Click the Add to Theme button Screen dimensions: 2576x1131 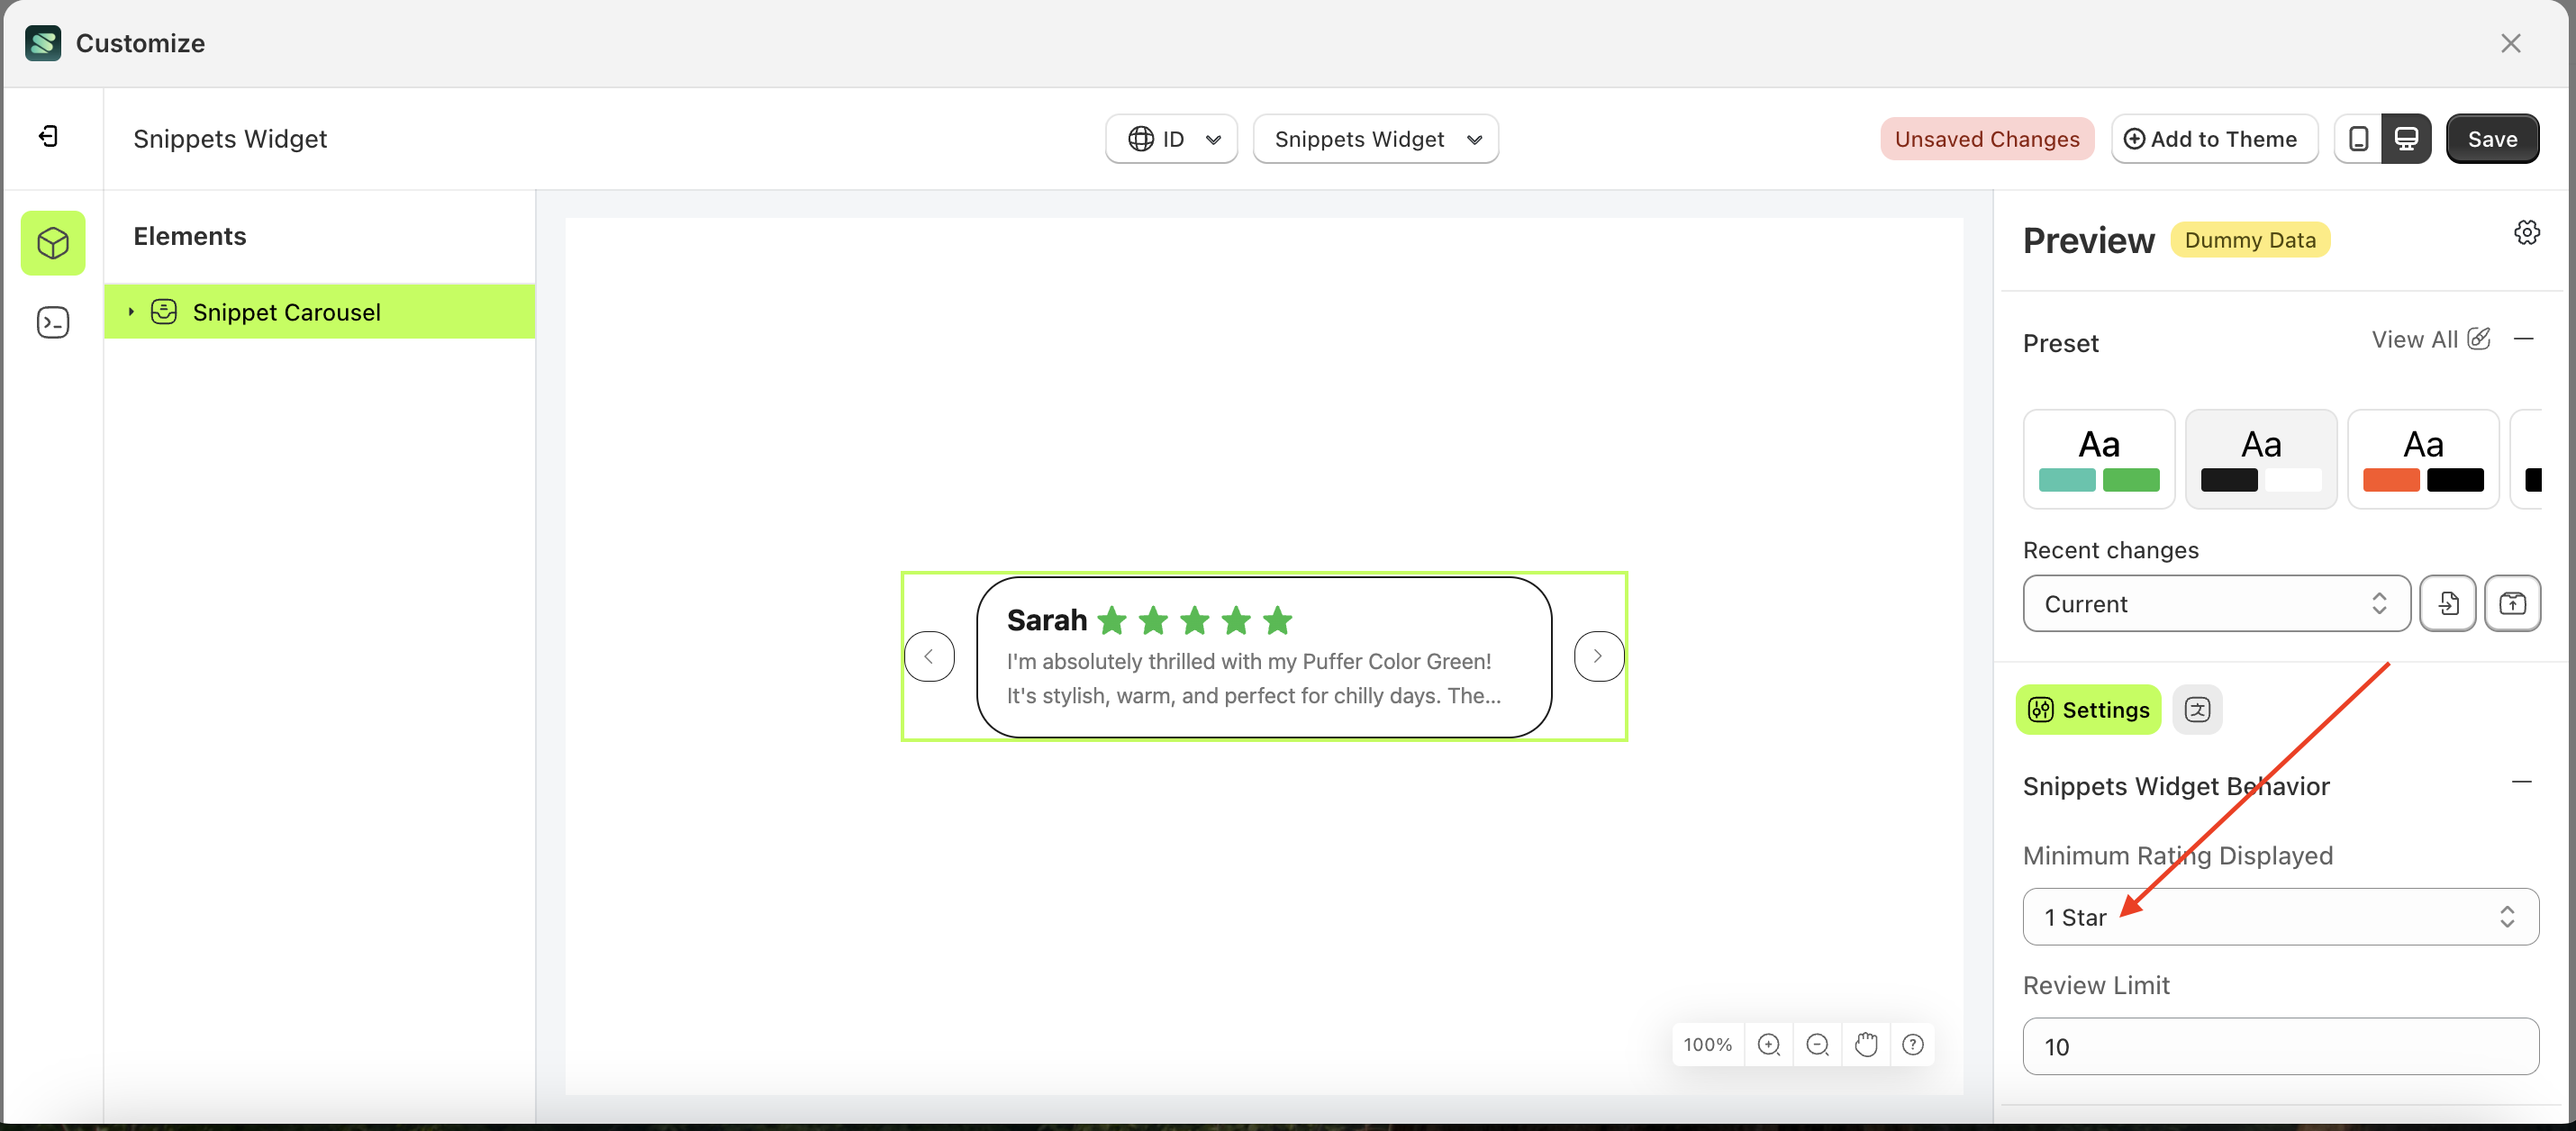pos(2214,139)
